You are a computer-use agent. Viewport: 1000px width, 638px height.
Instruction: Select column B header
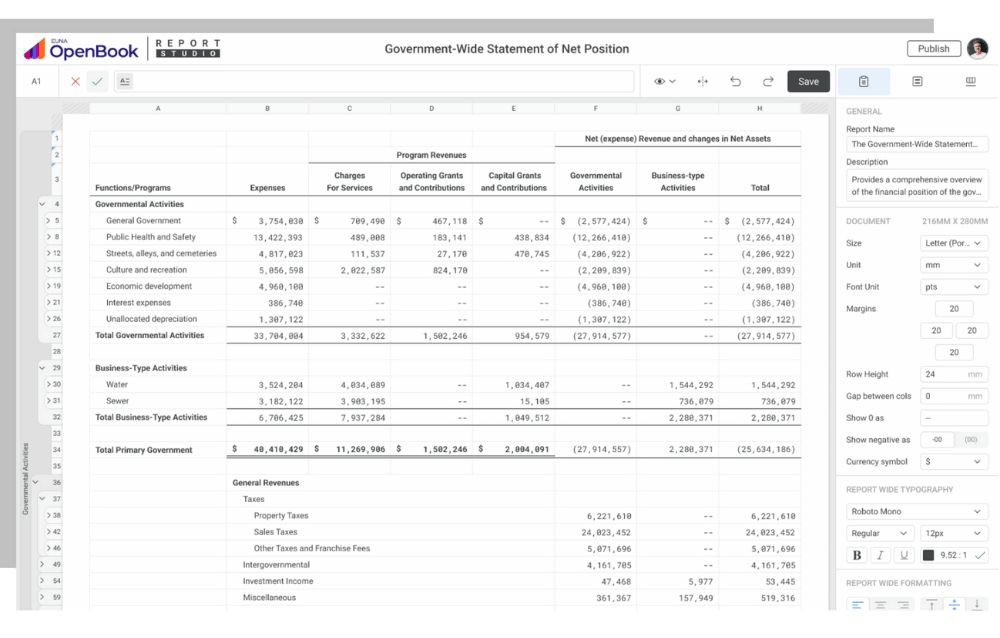click(267, 108)
